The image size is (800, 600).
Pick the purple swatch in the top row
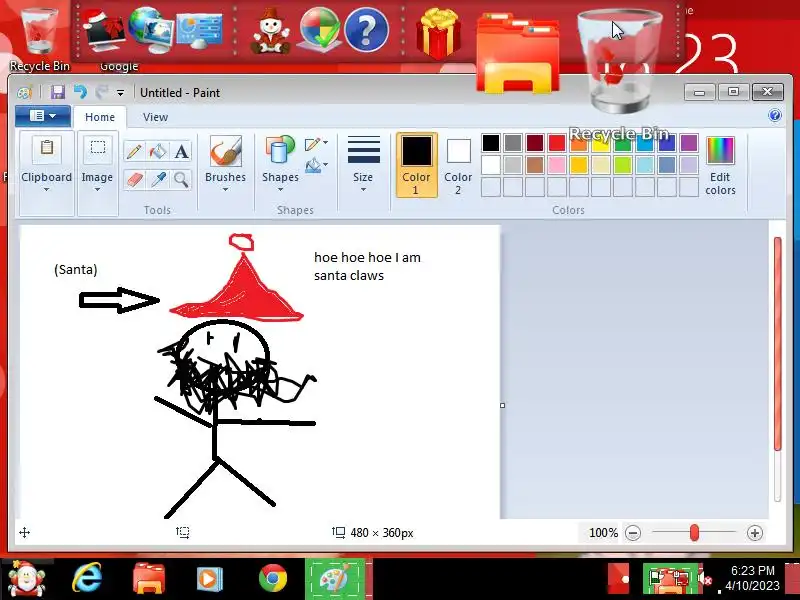[689, 143]
